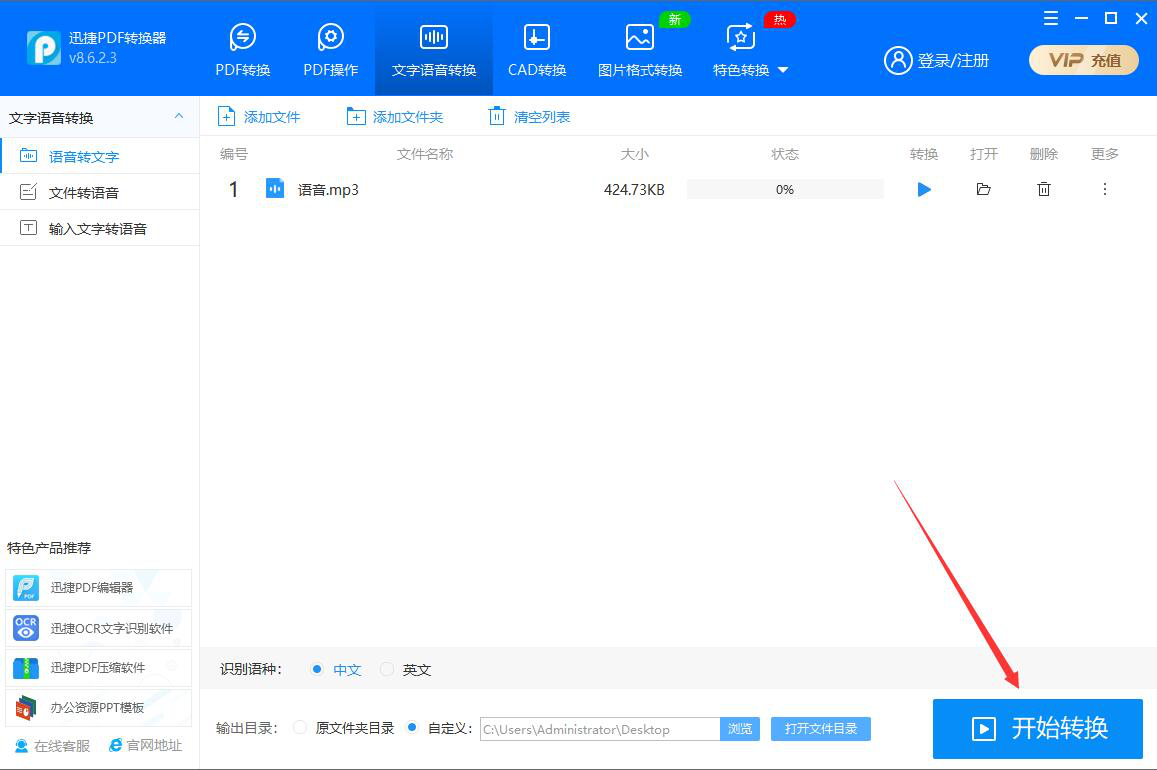Click the 迅捷PDF转换器 app logo

coord(44,48)
